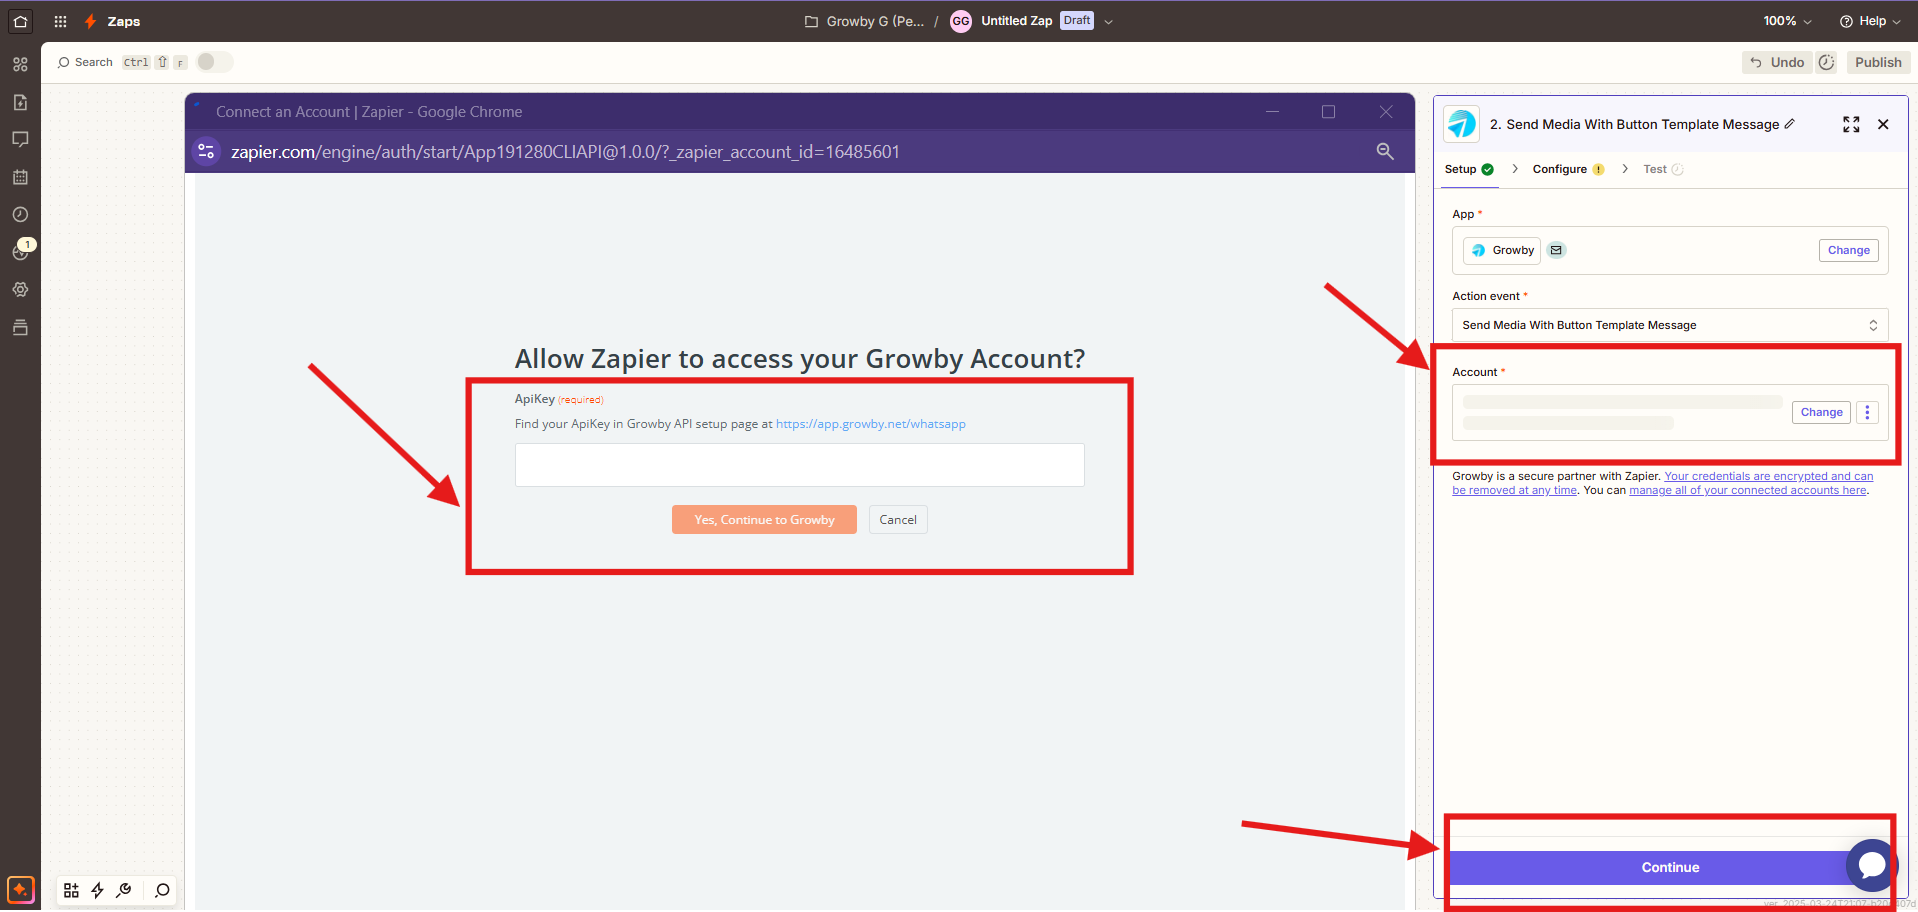The width and height of the screenshot is (1918, 912).
Task: Expand the step panel to fullscreen
Action: pyautogui.click(x=1851, y=124)
